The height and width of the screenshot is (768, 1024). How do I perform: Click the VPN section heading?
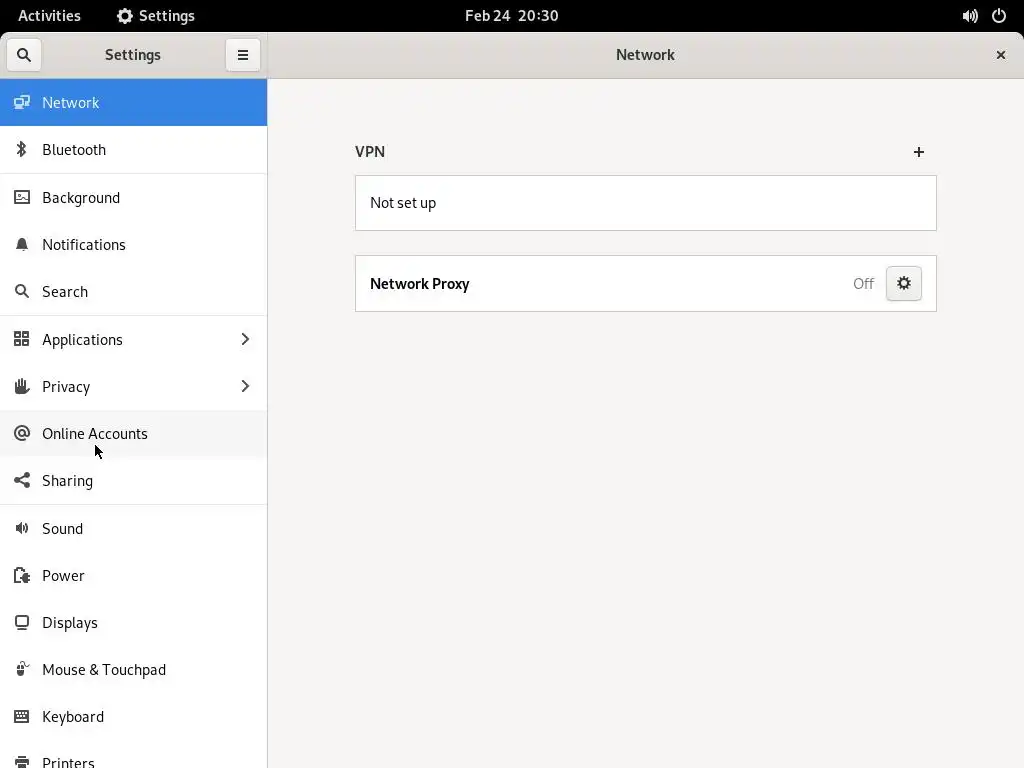point(370,152)
